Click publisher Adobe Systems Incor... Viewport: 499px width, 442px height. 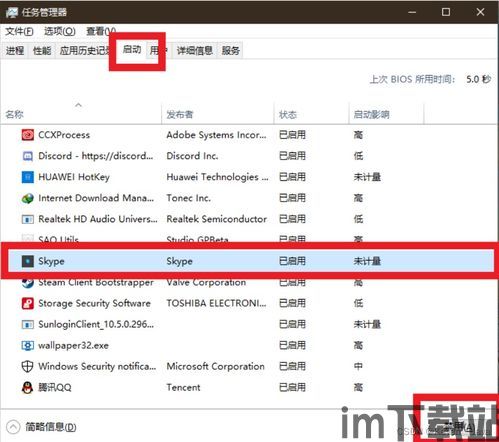216,135
